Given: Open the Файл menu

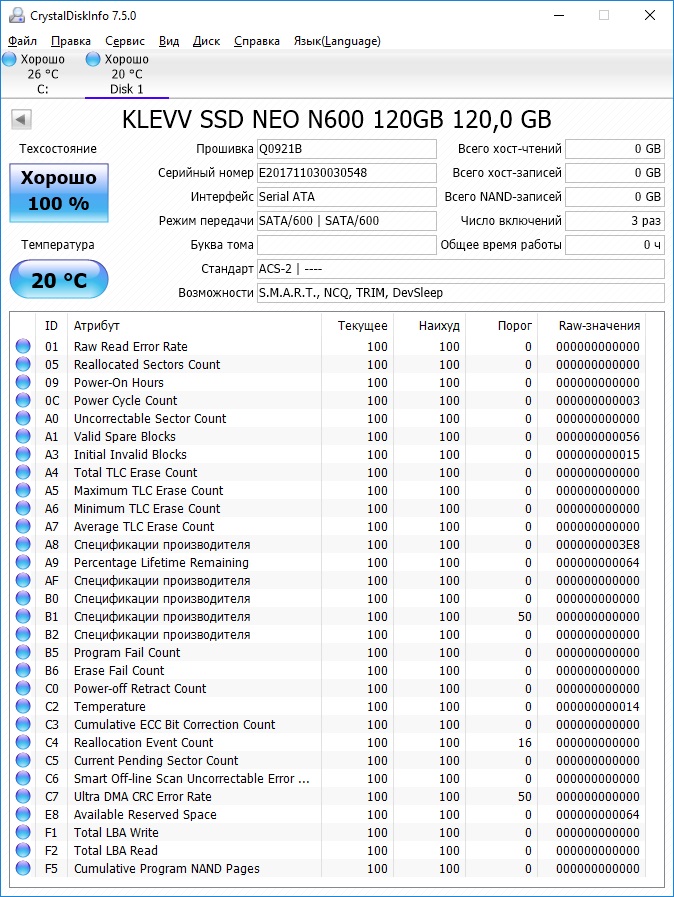Looking at the screenshot, I should pyautogui.click(x=22, y=41).
